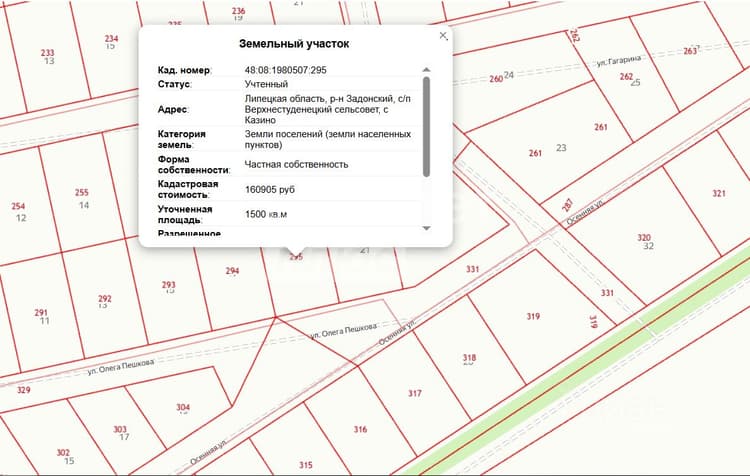Select parcel 303 on the map
The image size is (750, 476).
pyautogui.click(x=120, y=429)
